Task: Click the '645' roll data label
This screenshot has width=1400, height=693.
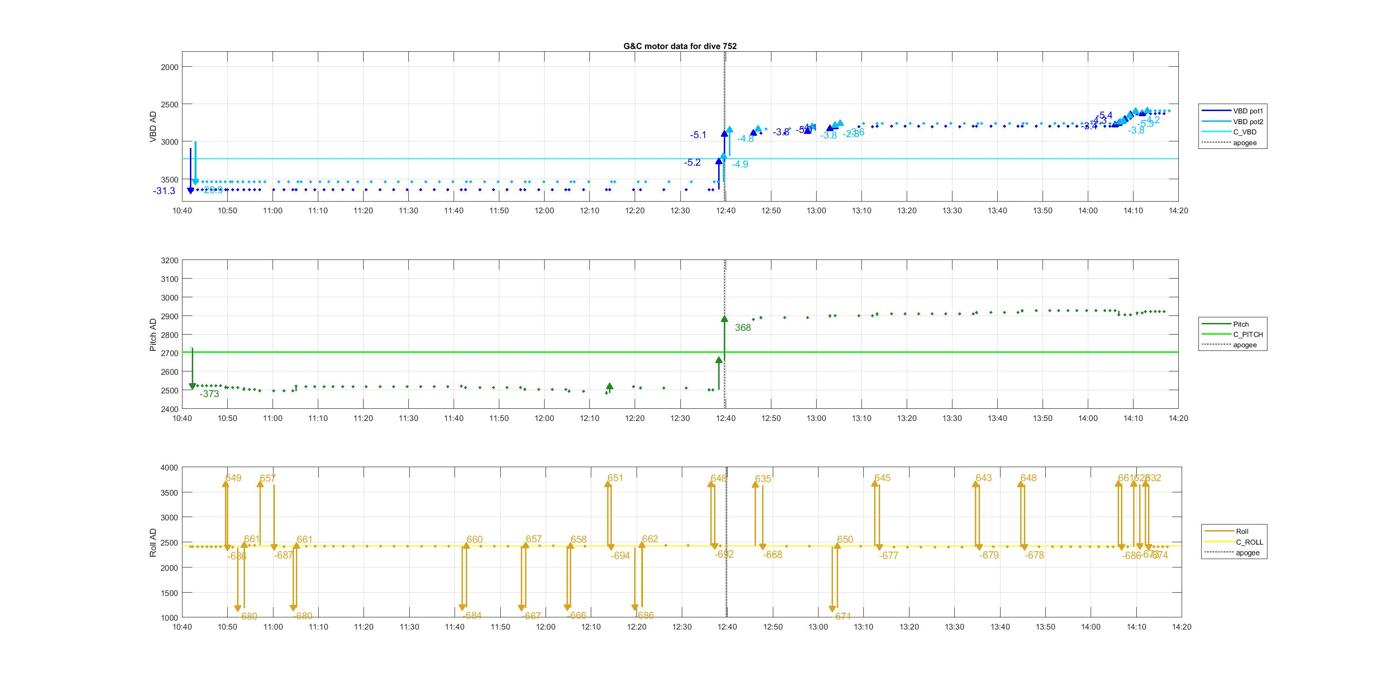Action: [883, 478]
